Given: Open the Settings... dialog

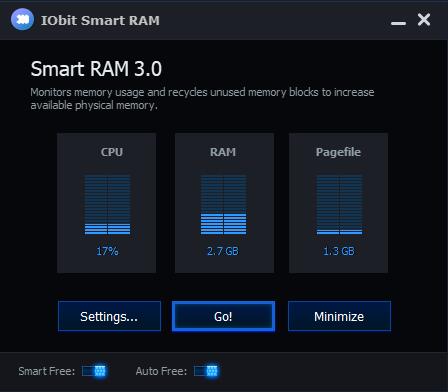Looking at the screenshot, I should (109, 316).
